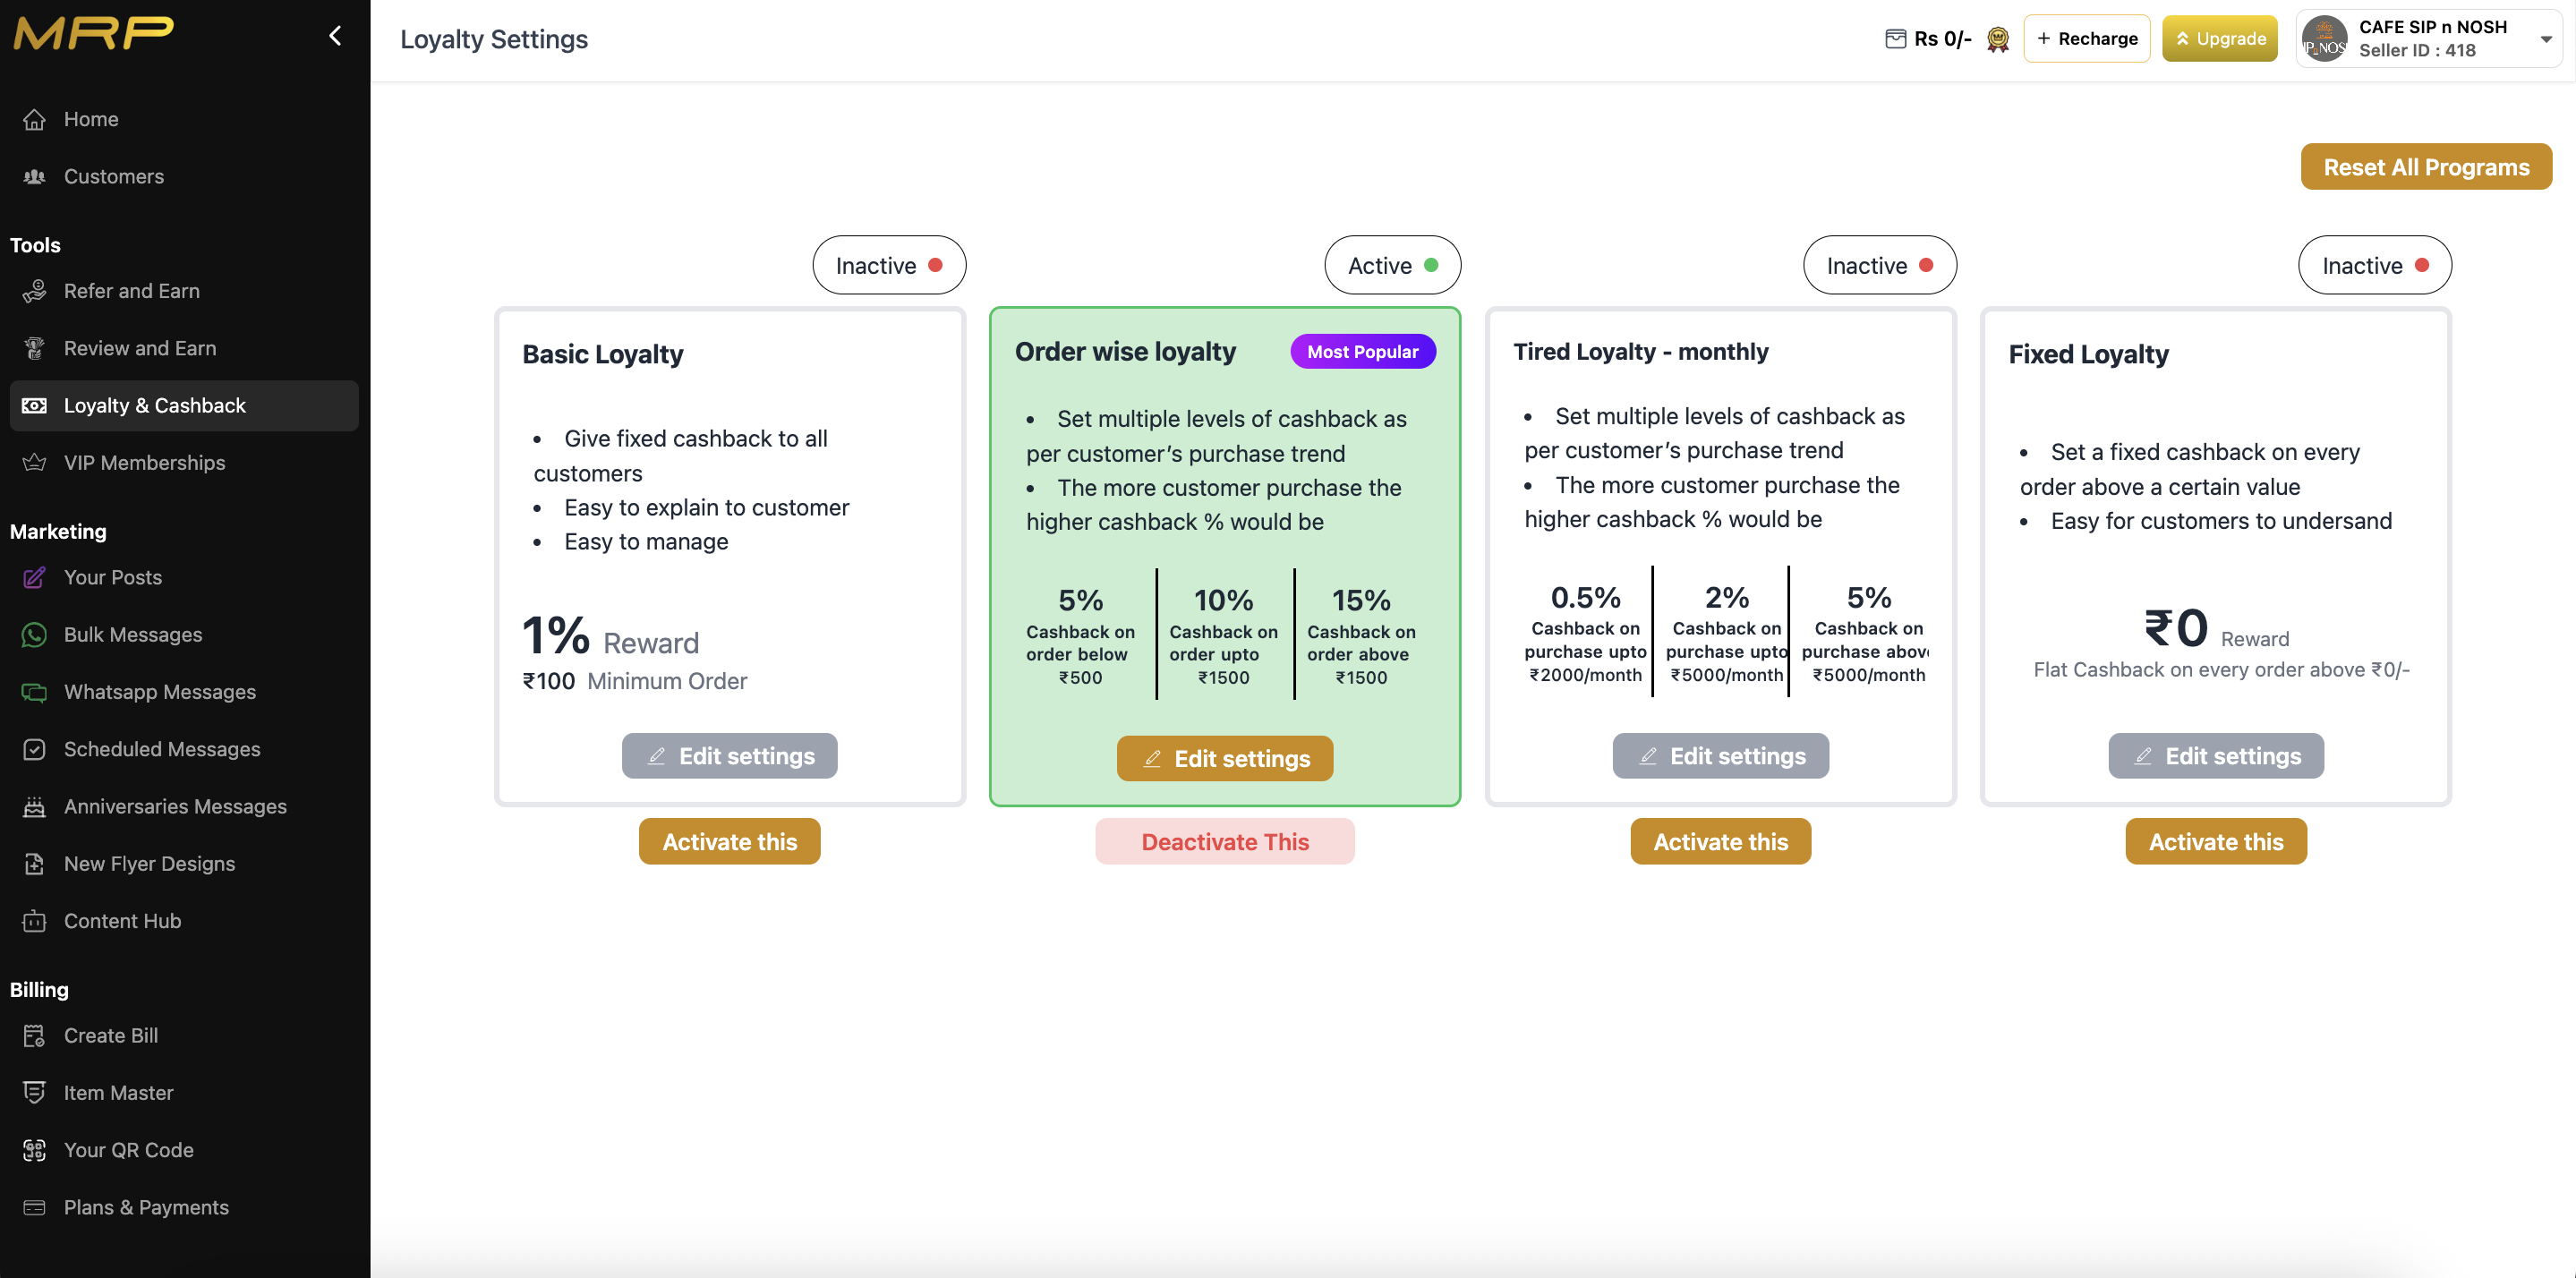Viewport: 2576px width, 1278px height.
Task: Click Edit settings on Tired Loyalty card
Action: tap(1720, 756)
